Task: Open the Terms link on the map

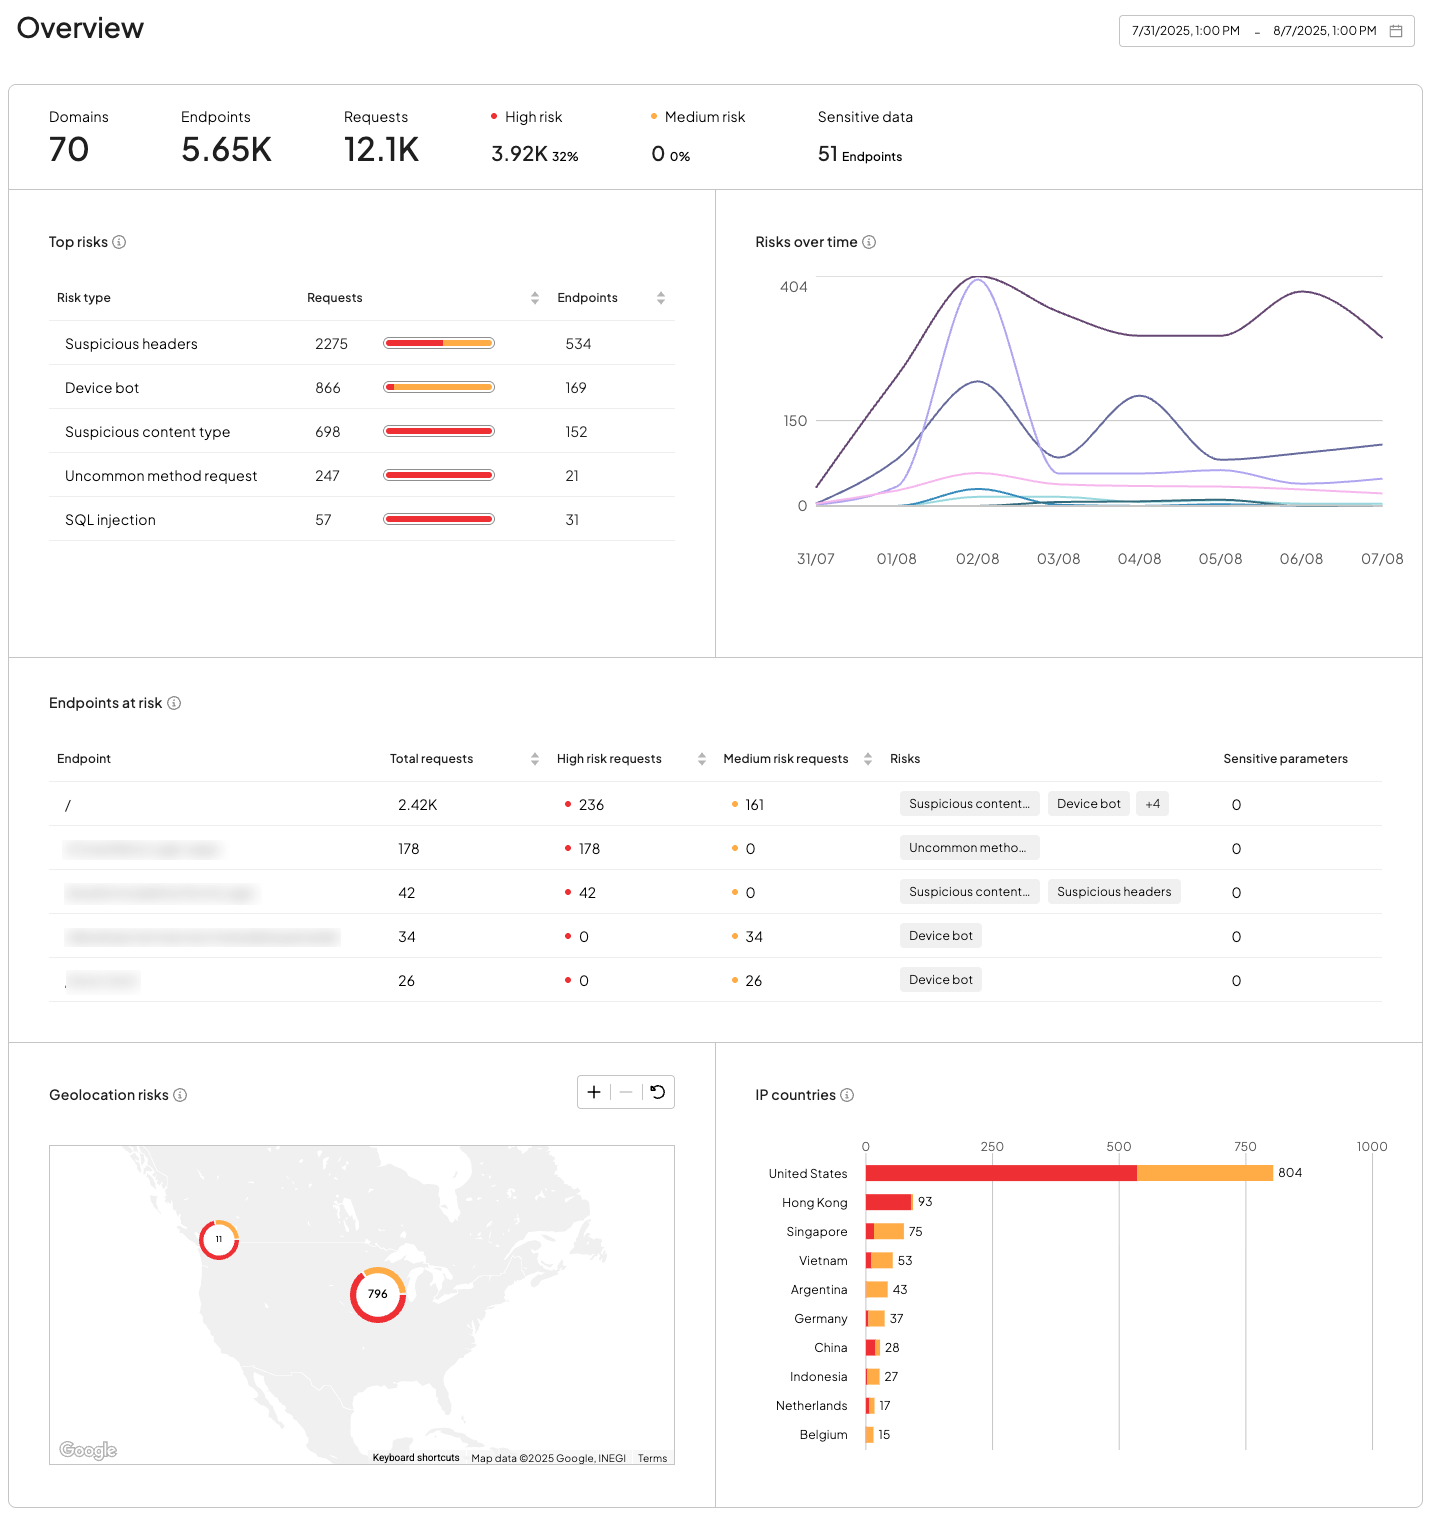Action: point(652,1458)
